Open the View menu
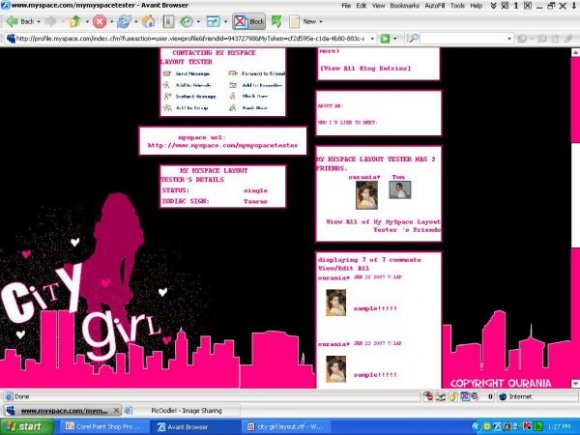This screenshot has width=580, height=435. [378, 6]
